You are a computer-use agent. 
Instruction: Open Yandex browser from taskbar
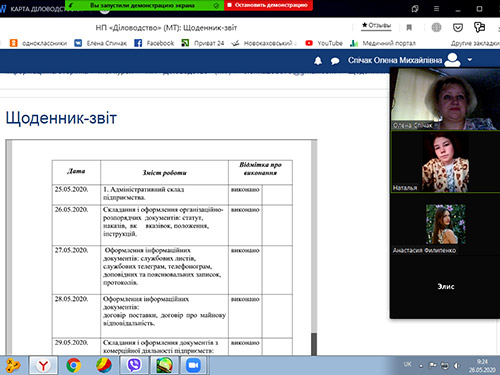[43, 365]
